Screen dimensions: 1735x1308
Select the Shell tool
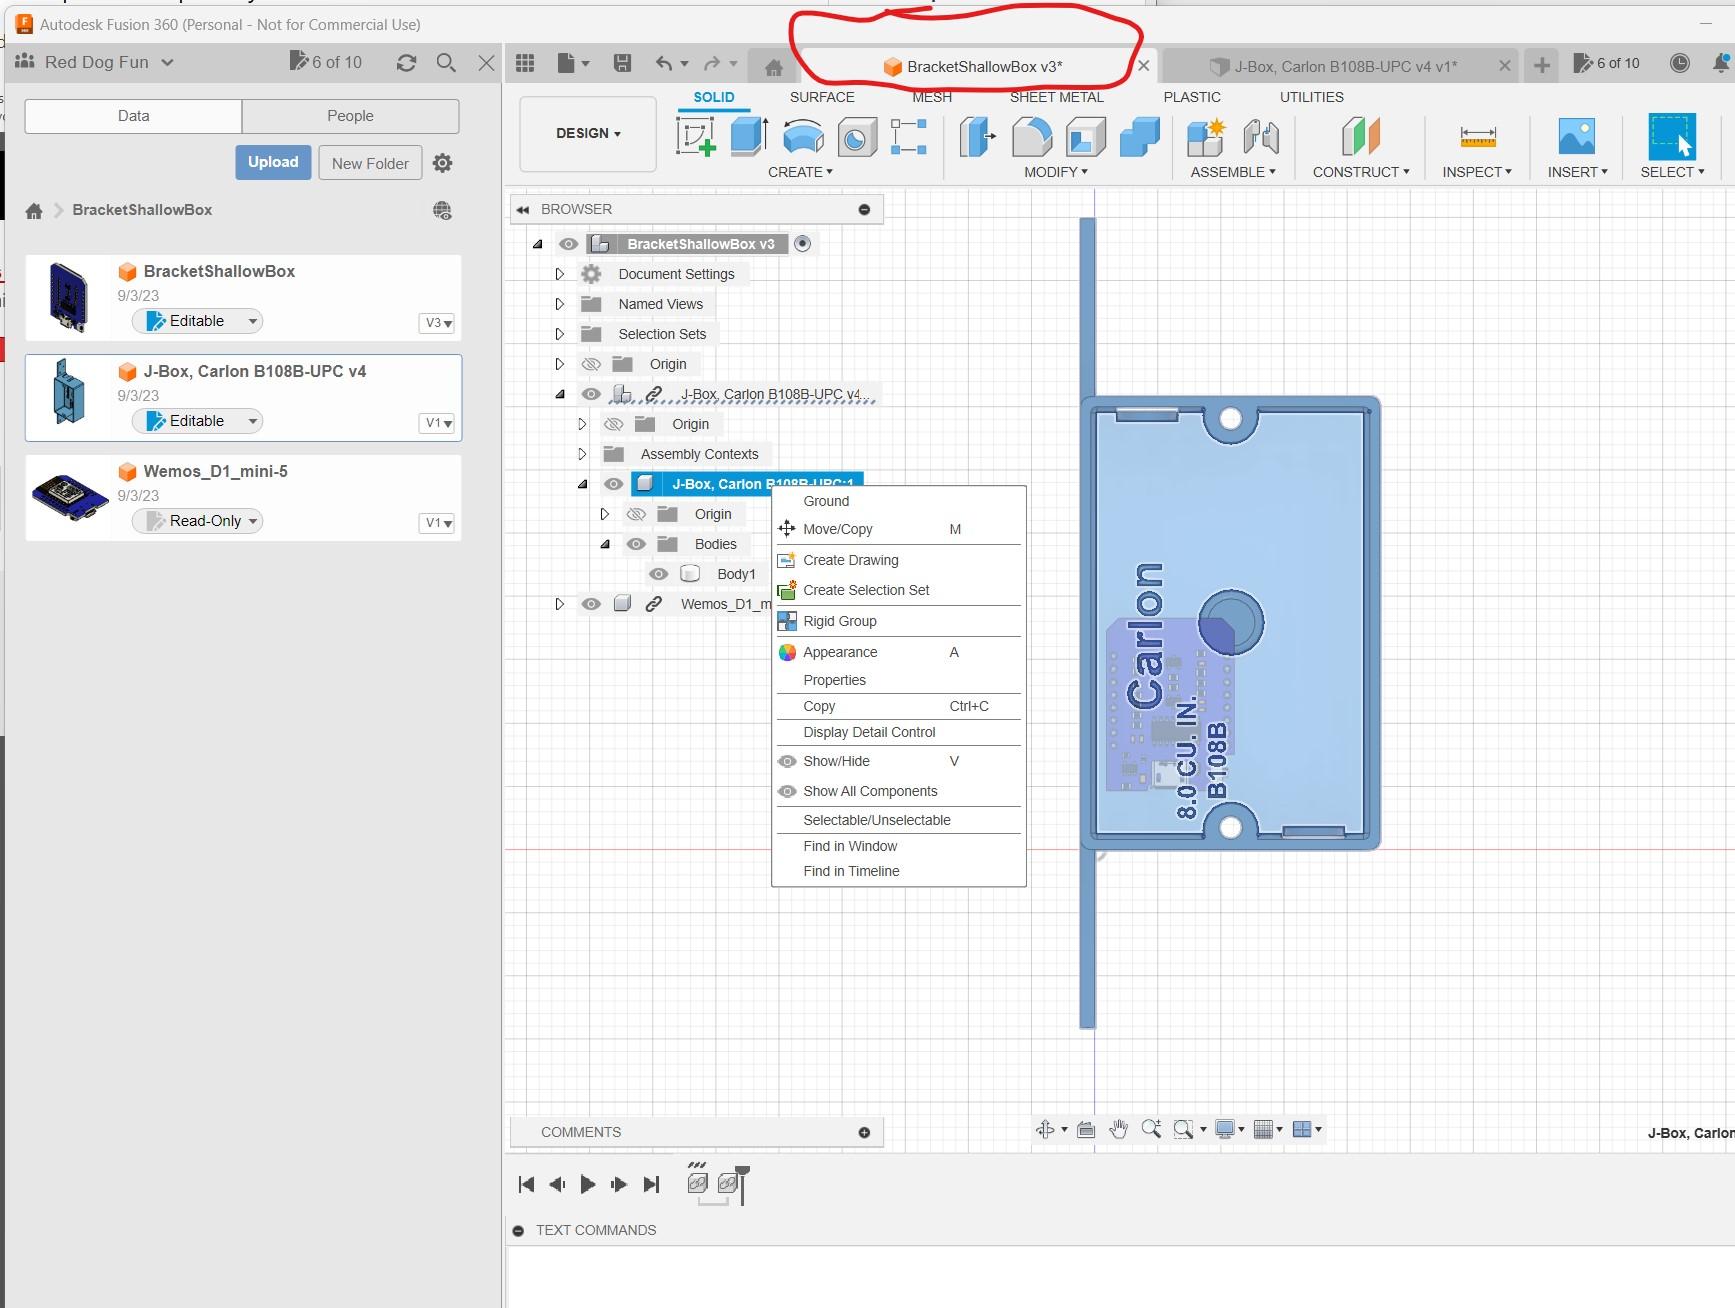tap(1085, 136)
